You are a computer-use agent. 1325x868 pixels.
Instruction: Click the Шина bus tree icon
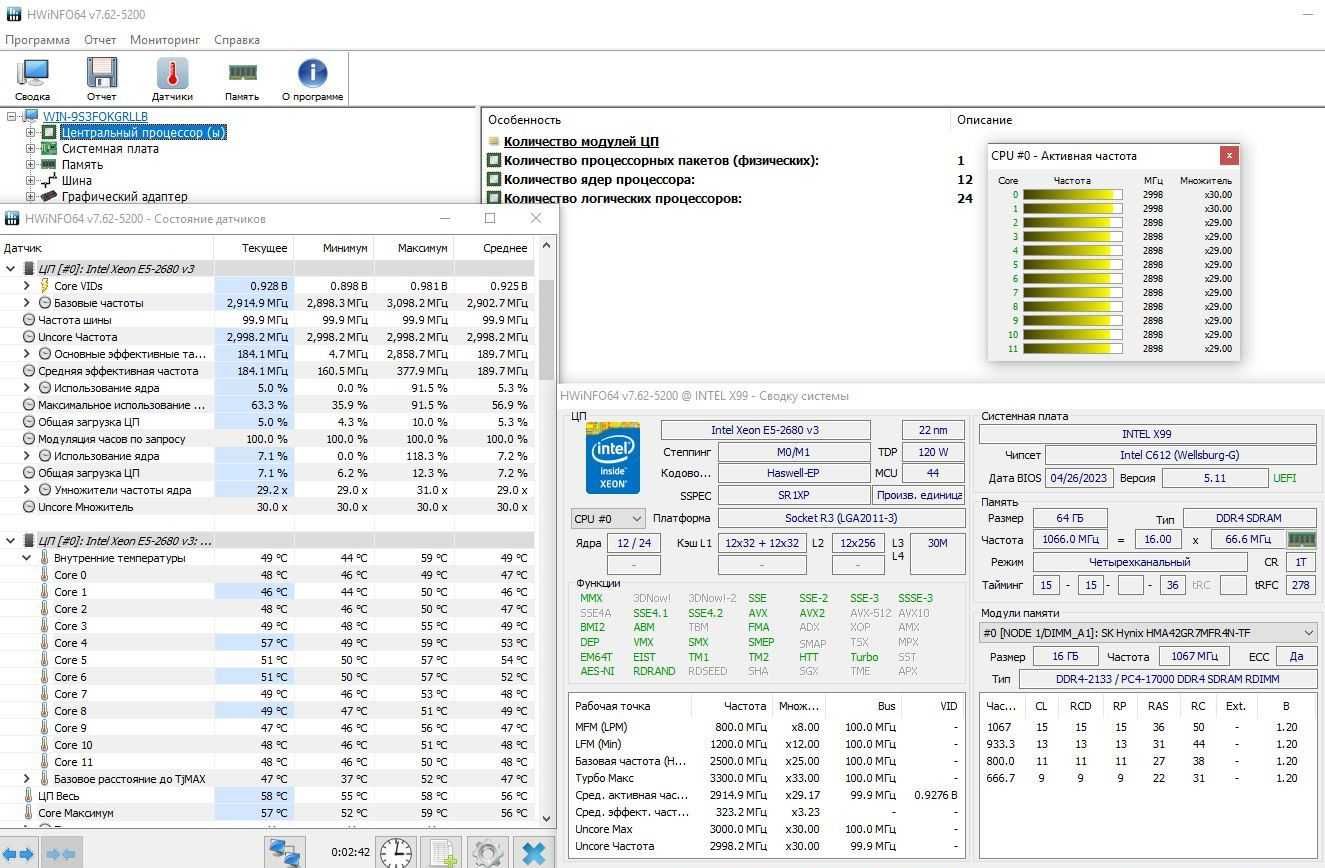point(49,180)
